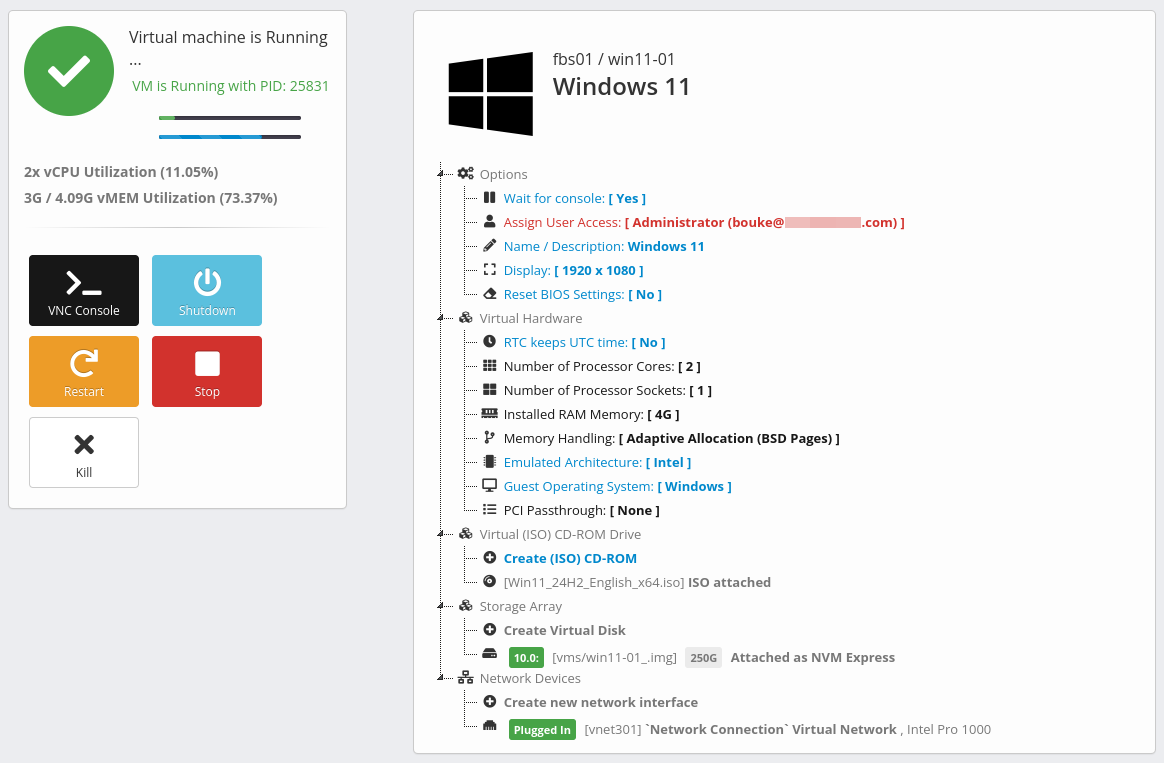Click the 250G disk size badge

pyautogui.click(x=703, y=658)
